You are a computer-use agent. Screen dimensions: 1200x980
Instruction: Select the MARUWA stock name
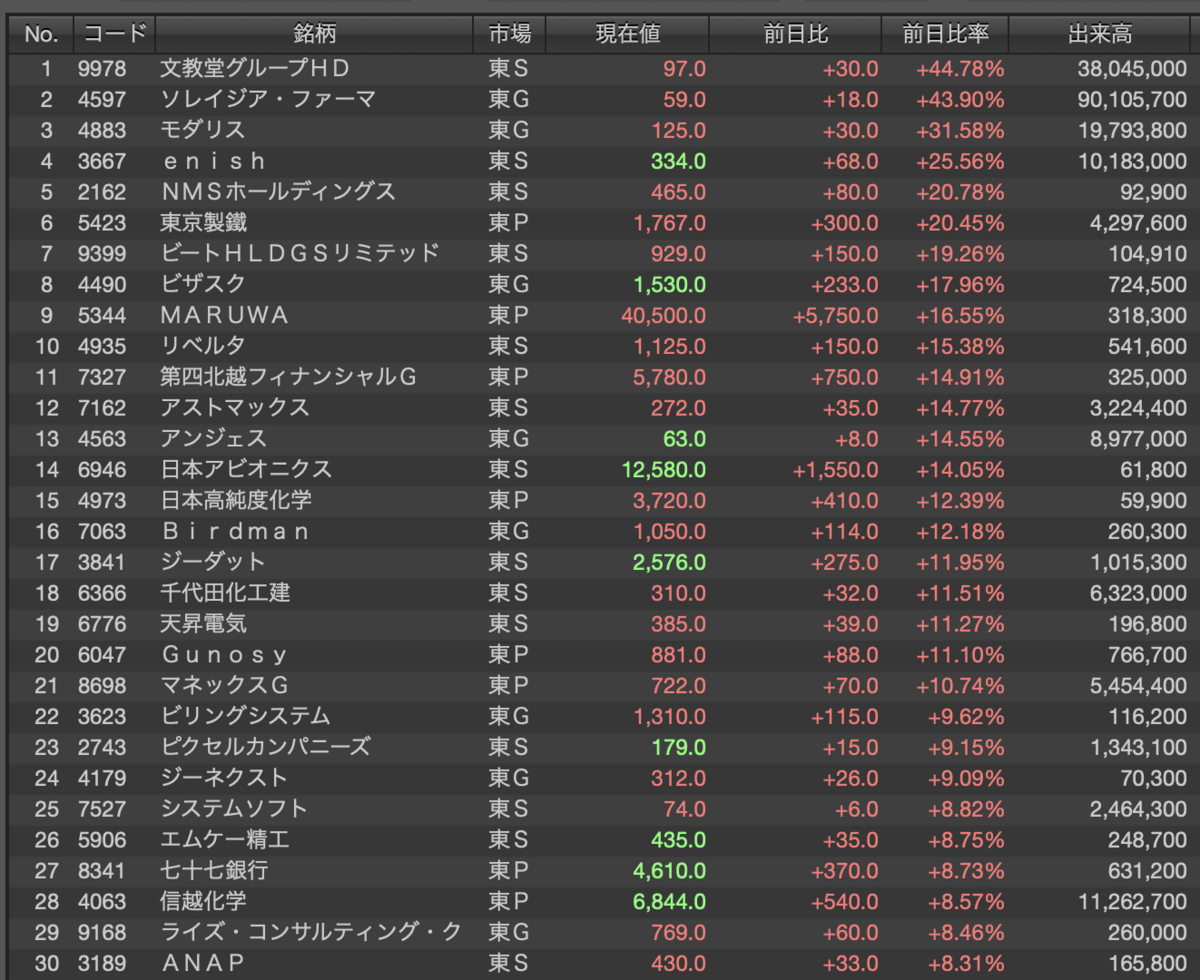224,315
